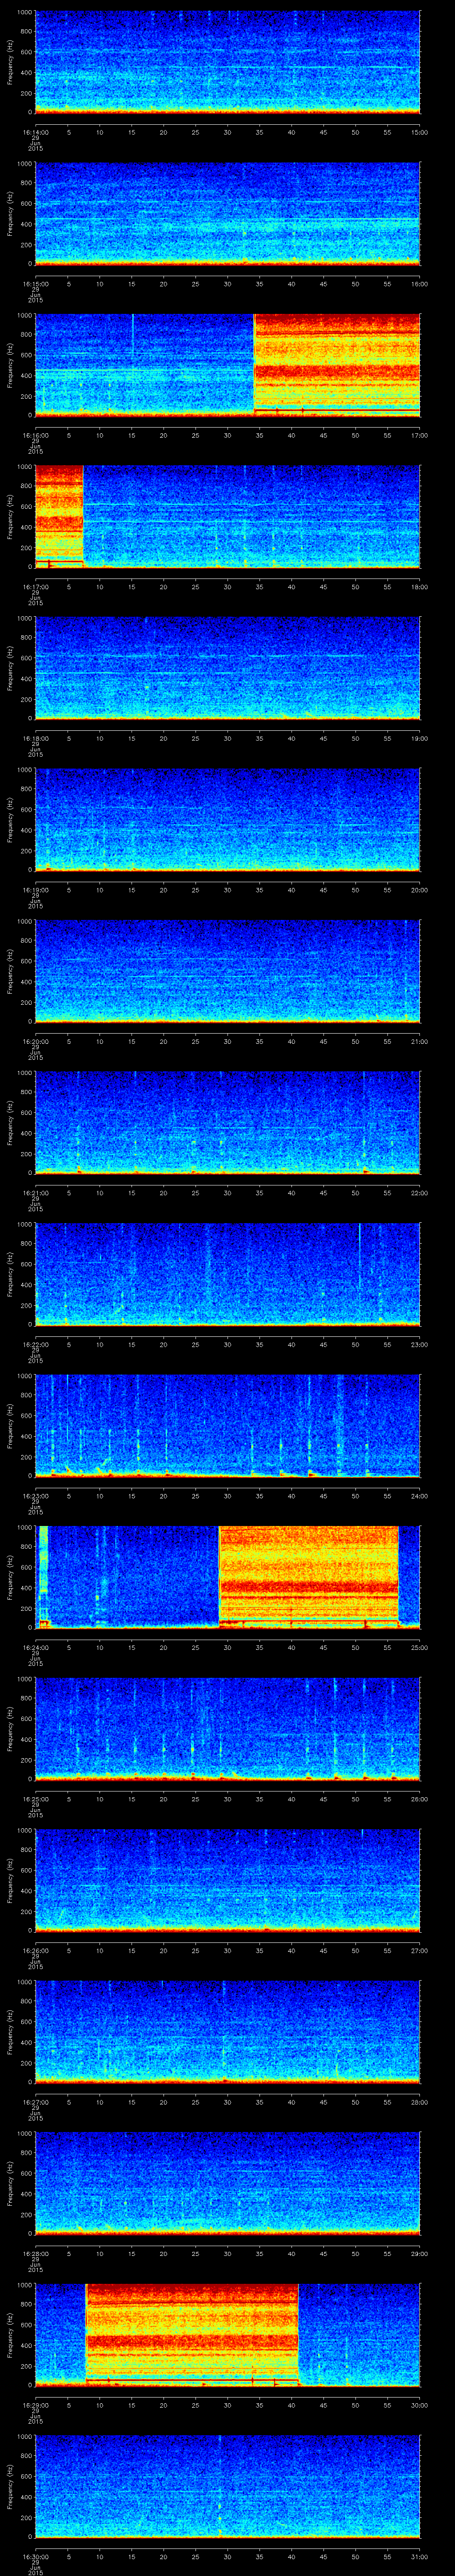Open the spectrogram panel beginning at 16:17:00
The image size is (455, 2576).
pyautogui.click(x=227, y=516)
